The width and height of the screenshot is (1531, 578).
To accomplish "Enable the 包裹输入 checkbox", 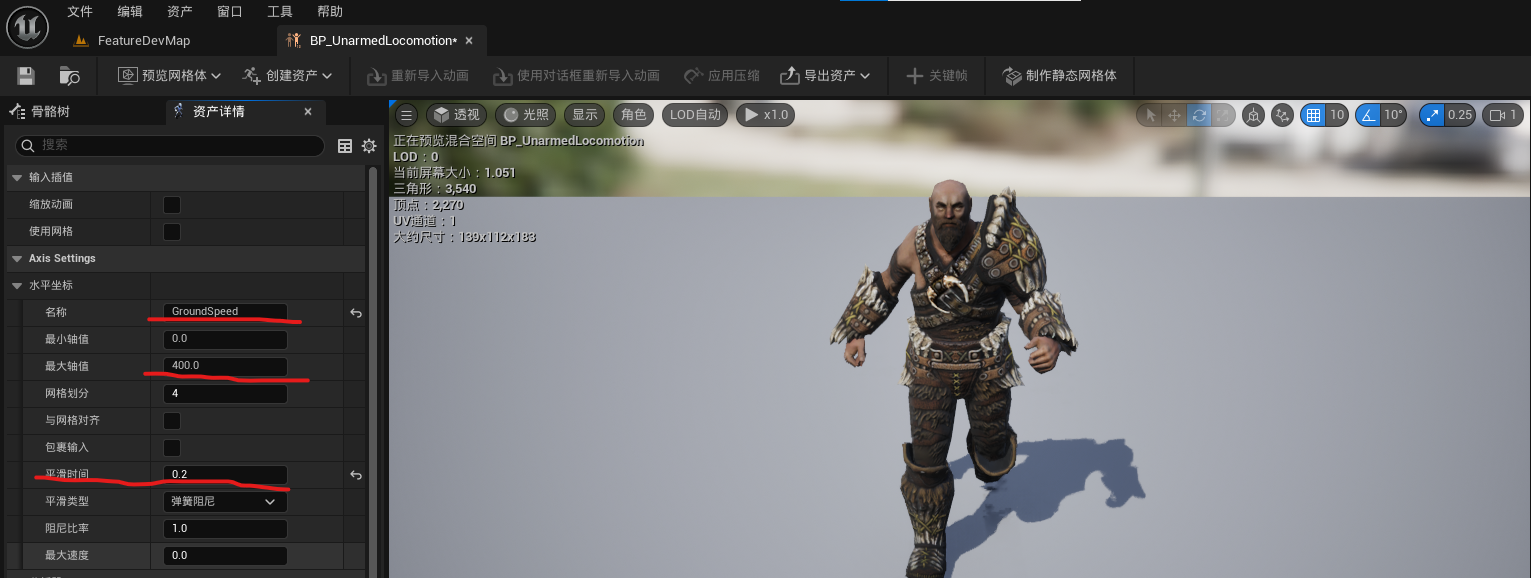I will pyautogui.click(x=172, y=448).
